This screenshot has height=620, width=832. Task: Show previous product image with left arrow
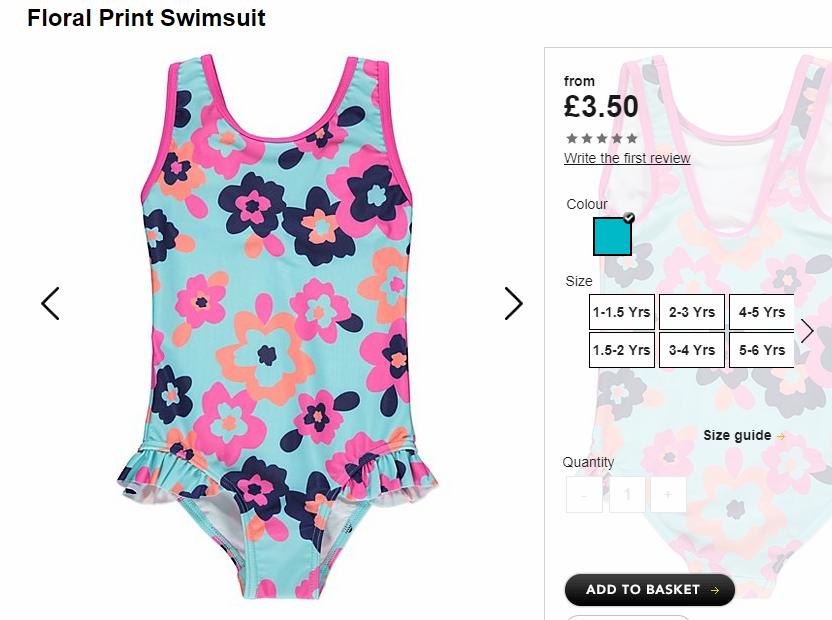click(x=50, y=304)
